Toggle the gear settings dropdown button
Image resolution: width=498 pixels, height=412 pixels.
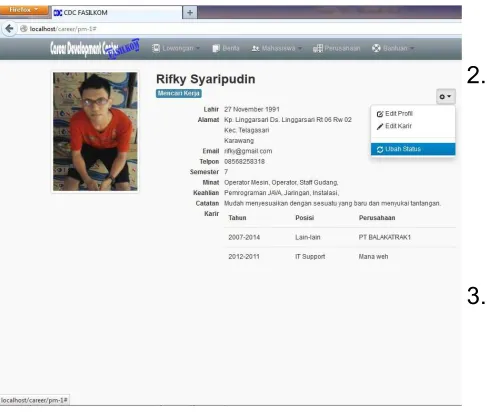click(445, 97)
